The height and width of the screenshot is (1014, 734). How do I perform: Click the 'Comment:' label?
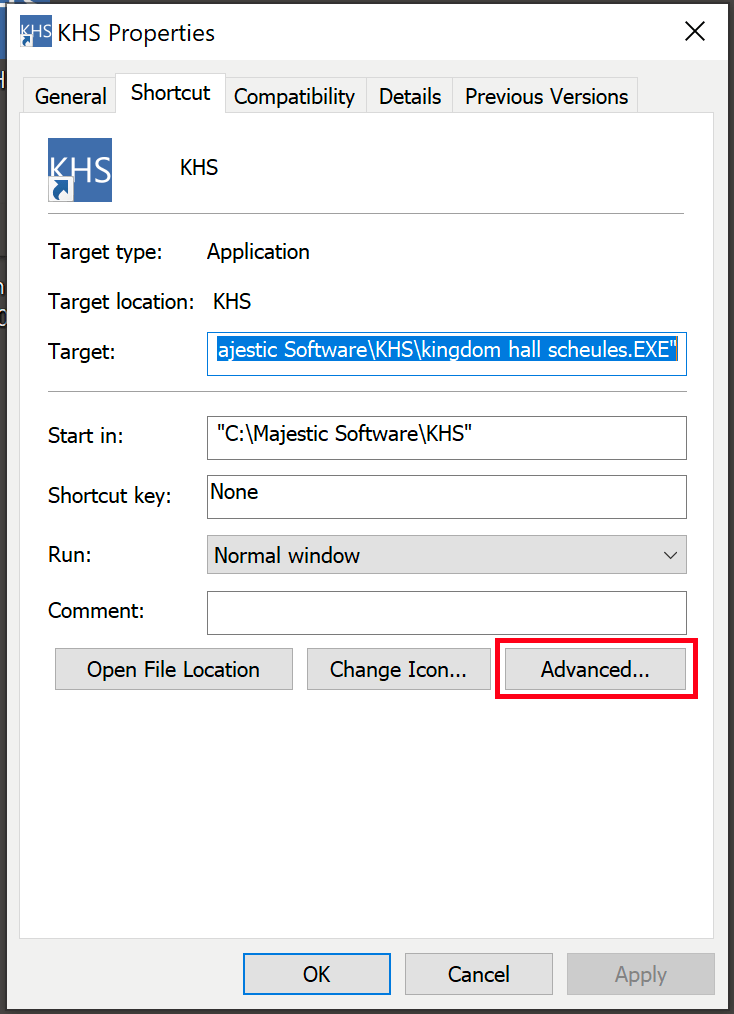click(x=96, y=610)
